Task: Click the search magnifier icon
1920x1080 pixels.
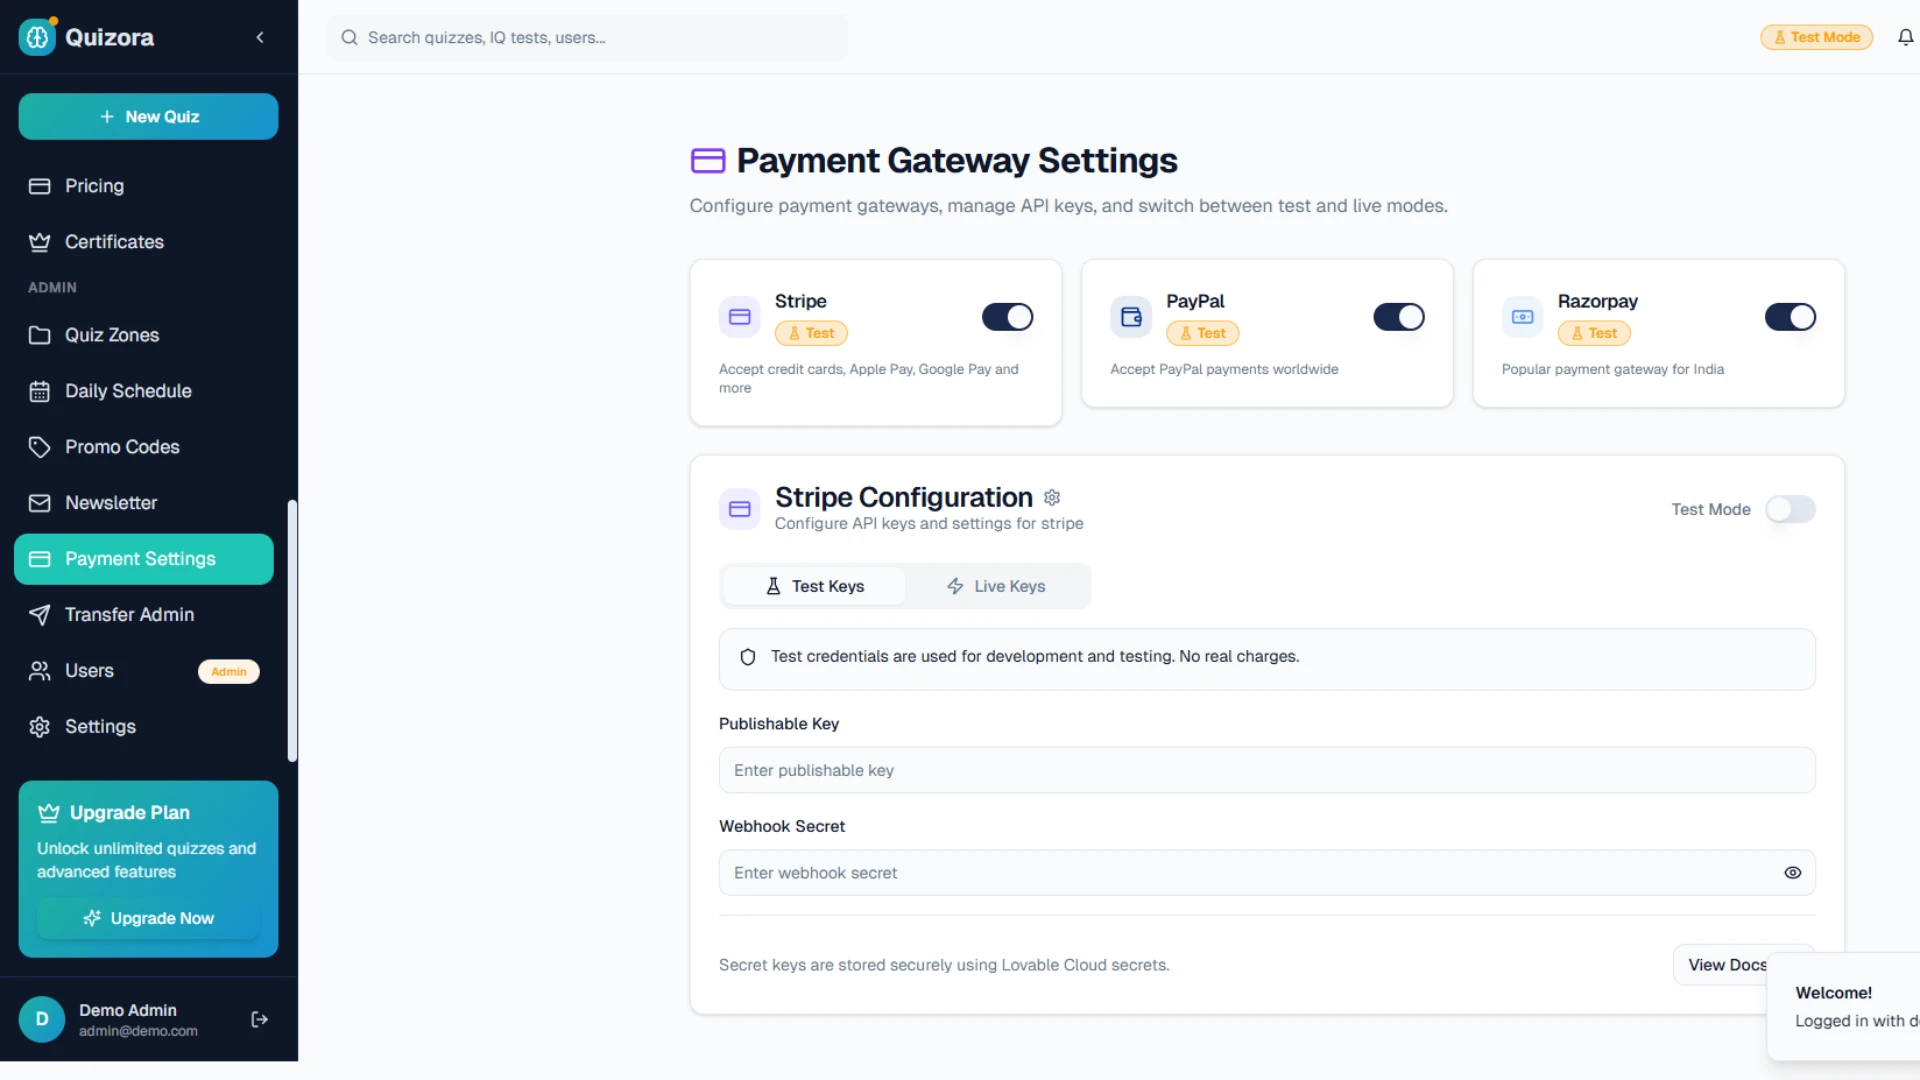Action: click(x=349, y=37)
